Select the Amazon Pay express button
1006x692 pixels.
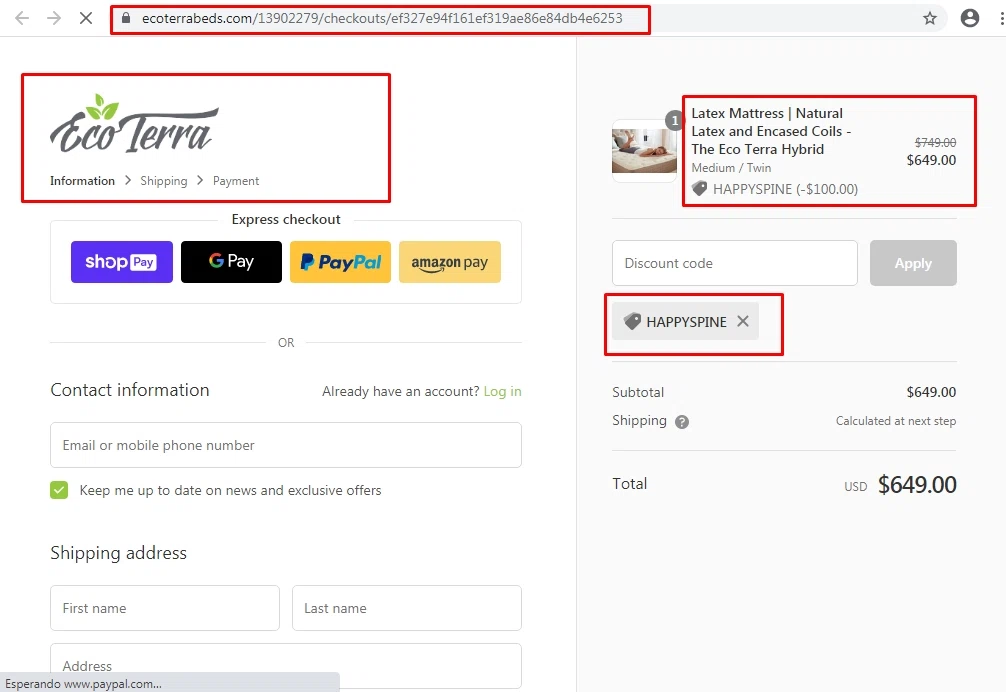click(x=450, y=262)
